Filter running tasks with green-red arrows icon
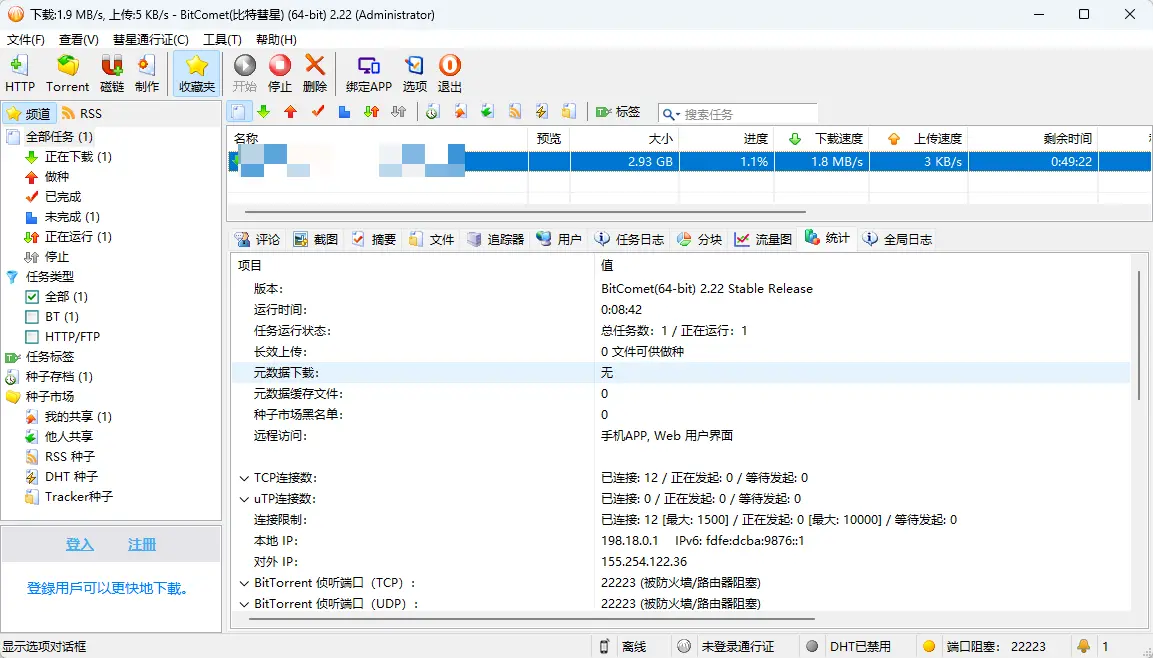Viewport: 1153px width, 658px height. [371, 112]
